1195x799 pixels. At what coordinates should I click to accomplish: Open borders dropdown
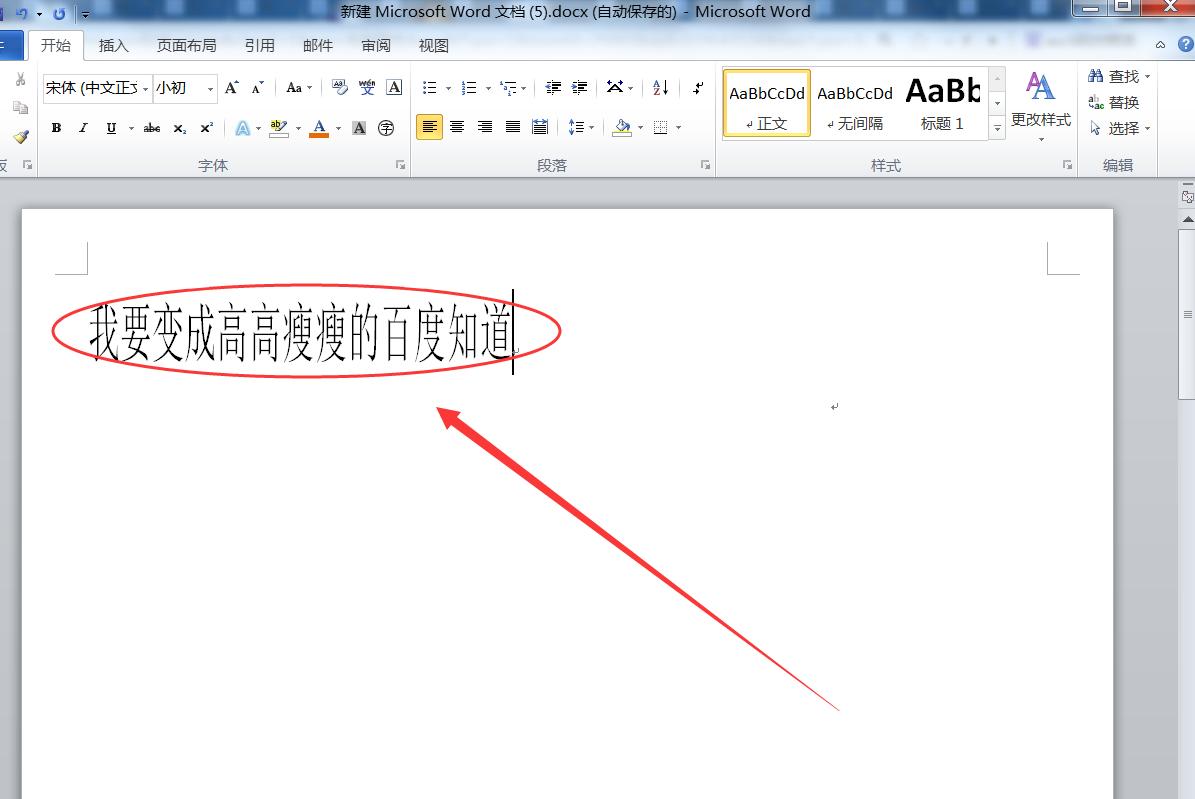678,127
